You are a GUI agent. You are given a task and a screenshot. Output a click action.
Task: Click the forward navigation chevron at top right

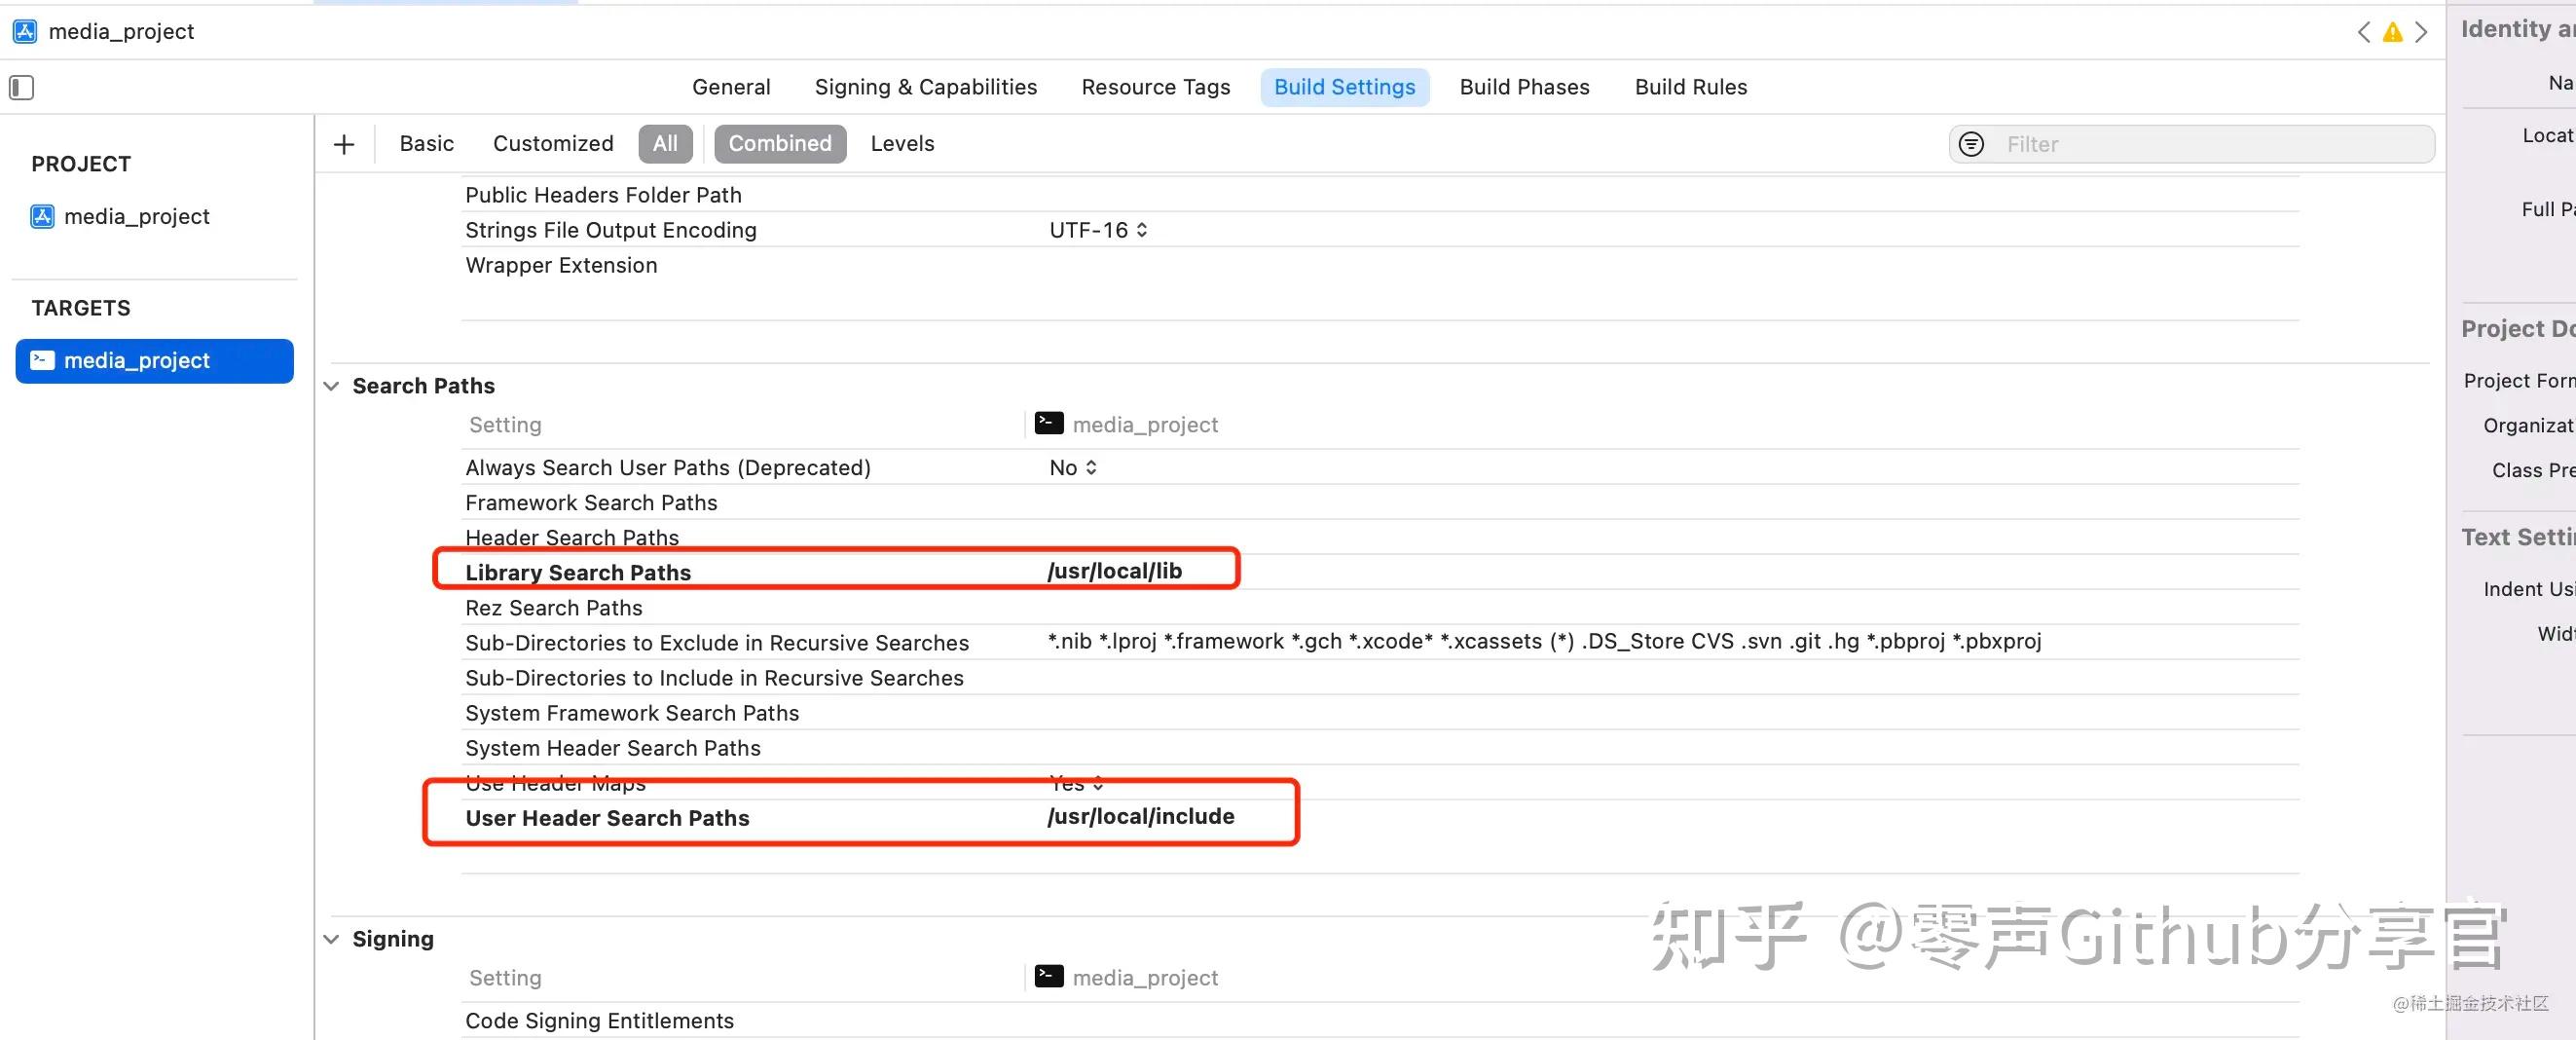click(2421, 32)
